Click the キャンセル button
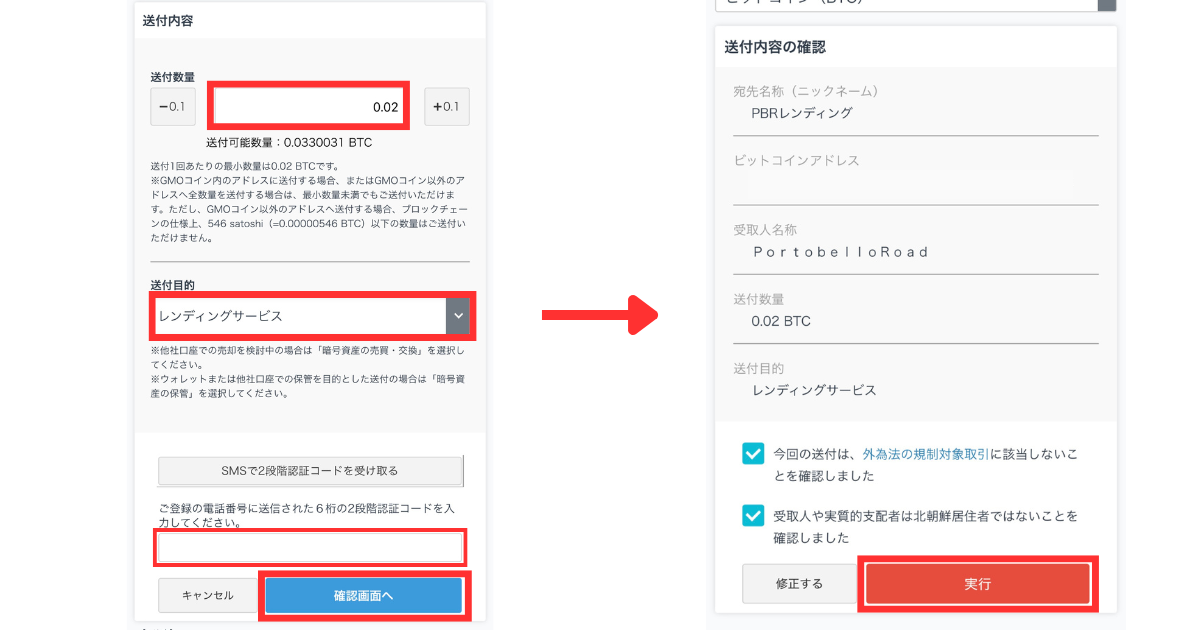Image resolution: width=1200 pixels, height=630 pixels. coord(208,595)
